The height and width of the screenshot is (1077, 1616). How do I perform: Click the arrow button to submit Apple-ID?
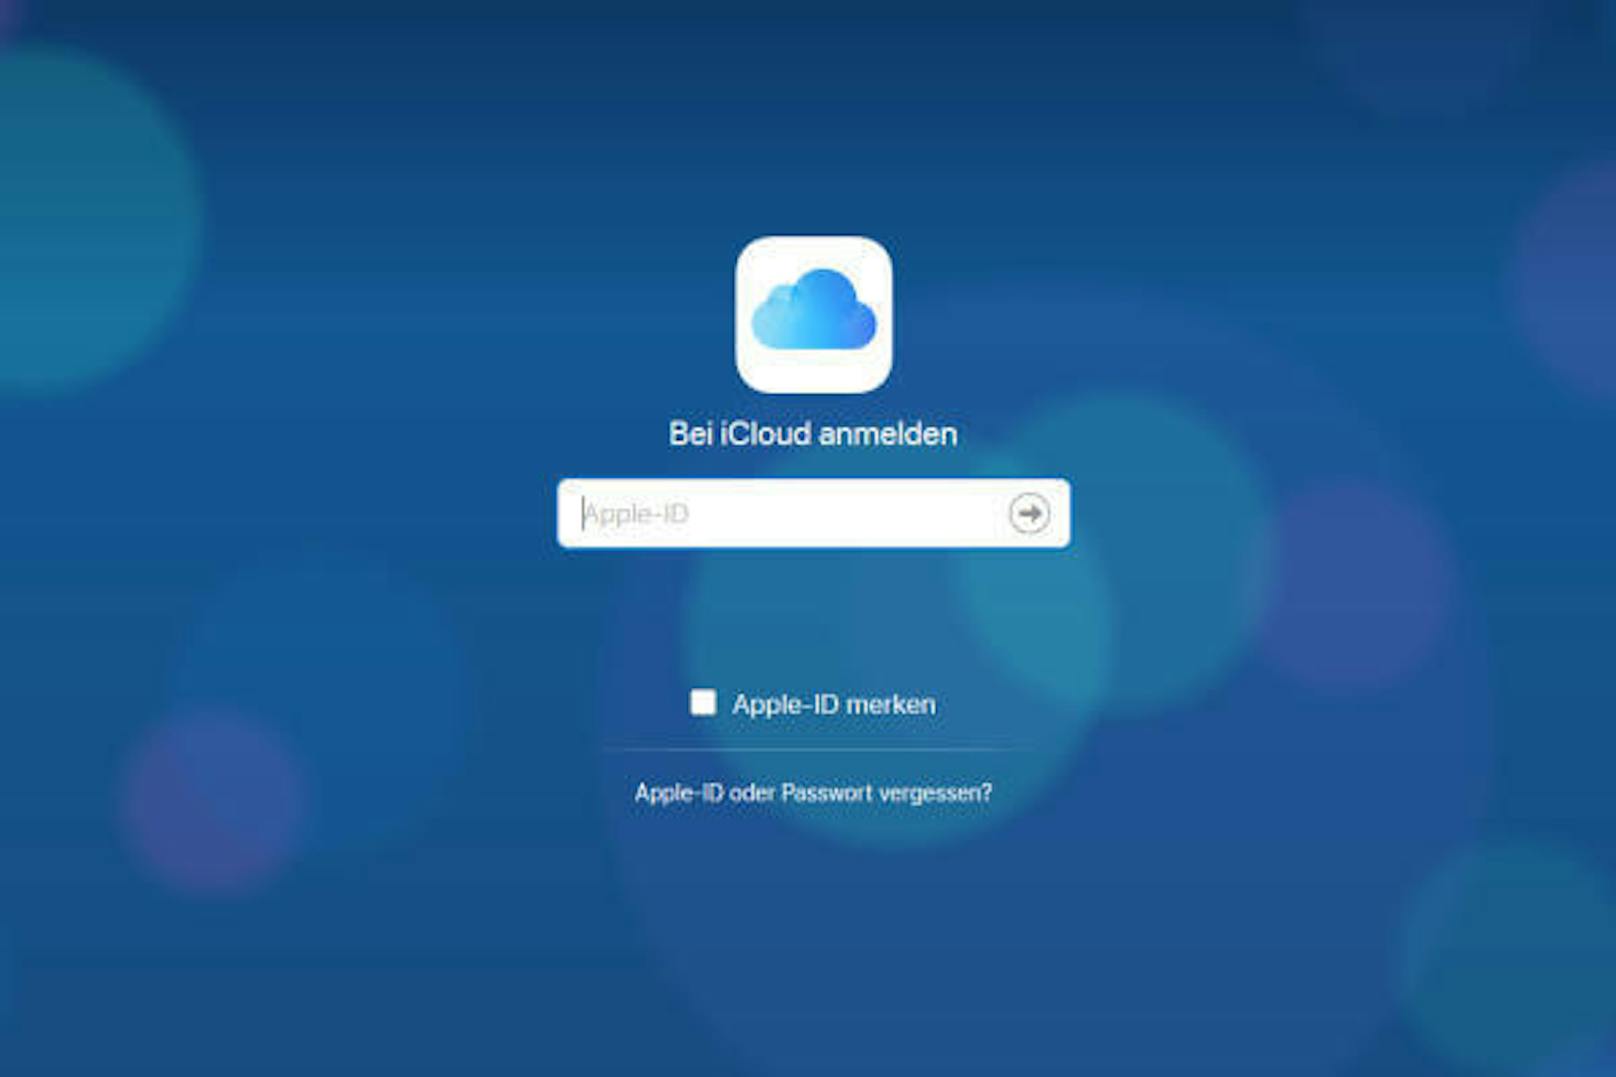1029,513
